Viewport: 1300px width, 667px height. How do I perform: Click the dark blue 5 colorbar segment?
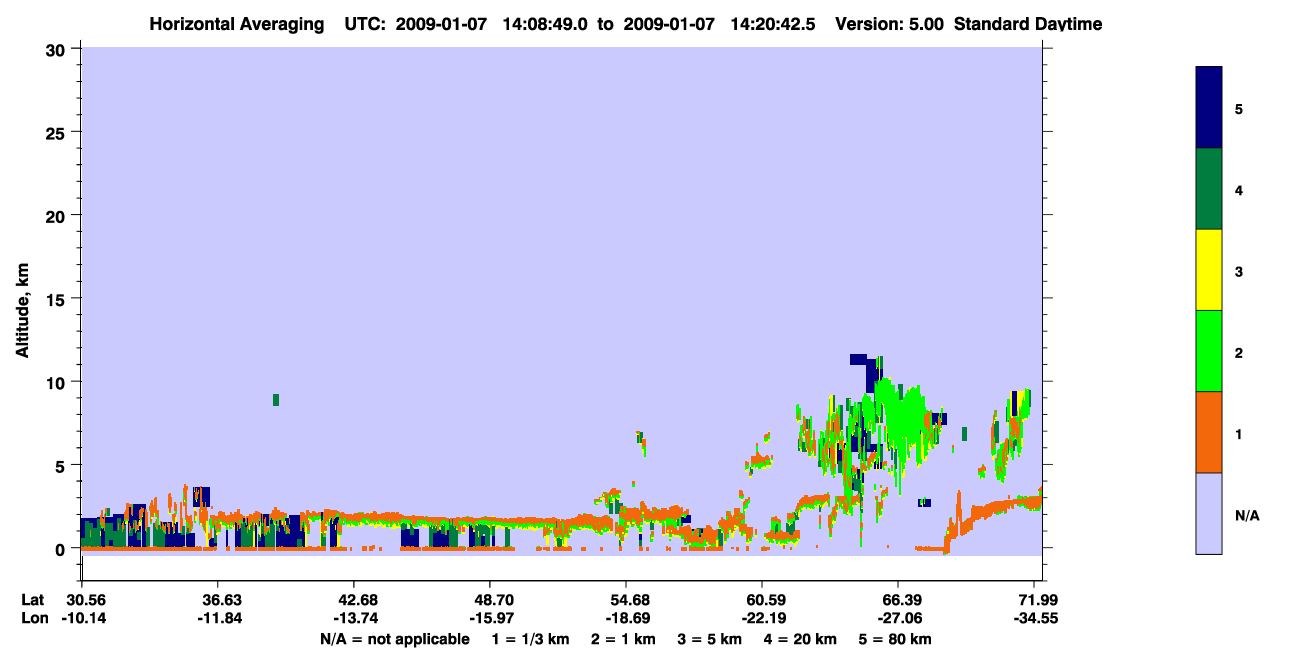1209,108
